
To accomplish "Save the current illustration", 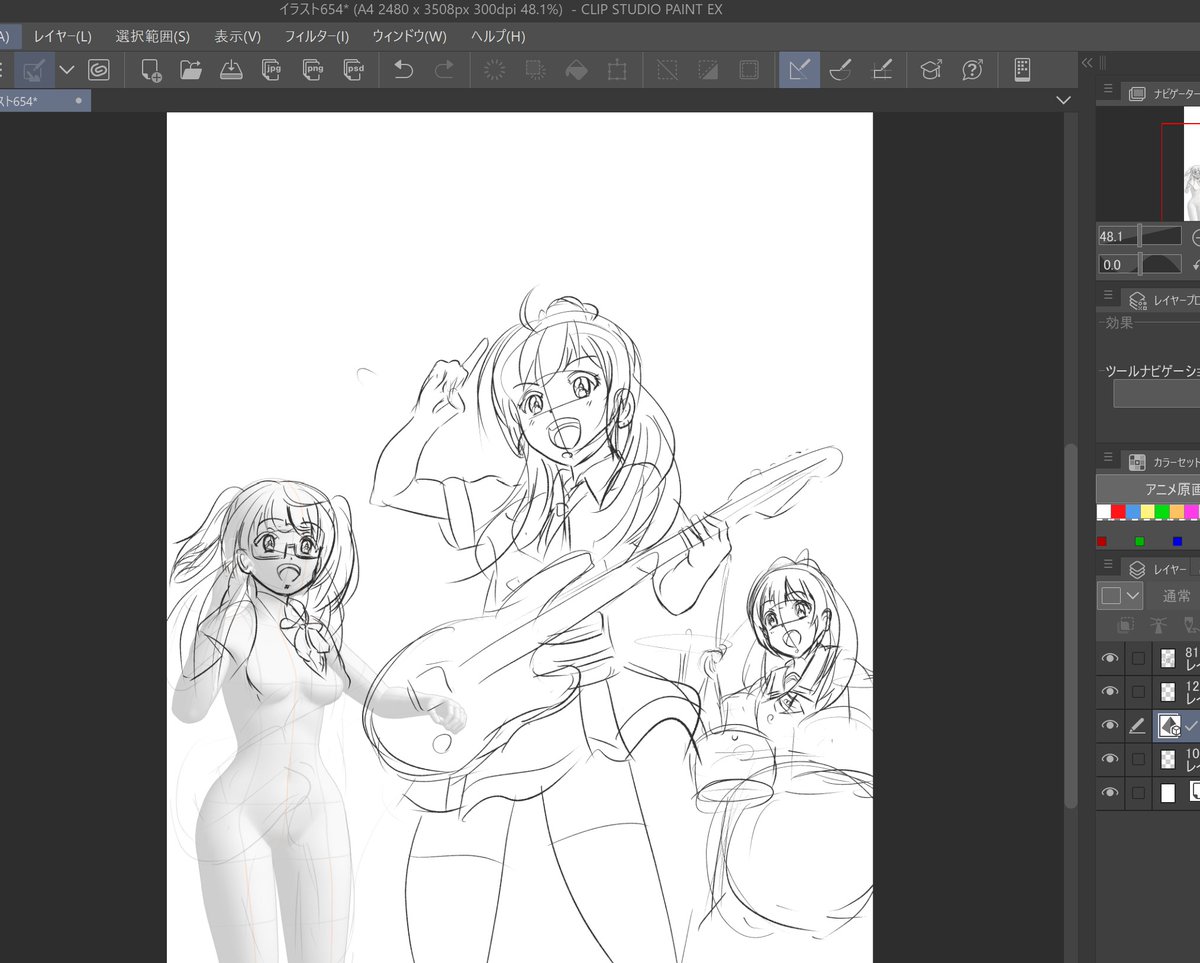I will point(231,70).
